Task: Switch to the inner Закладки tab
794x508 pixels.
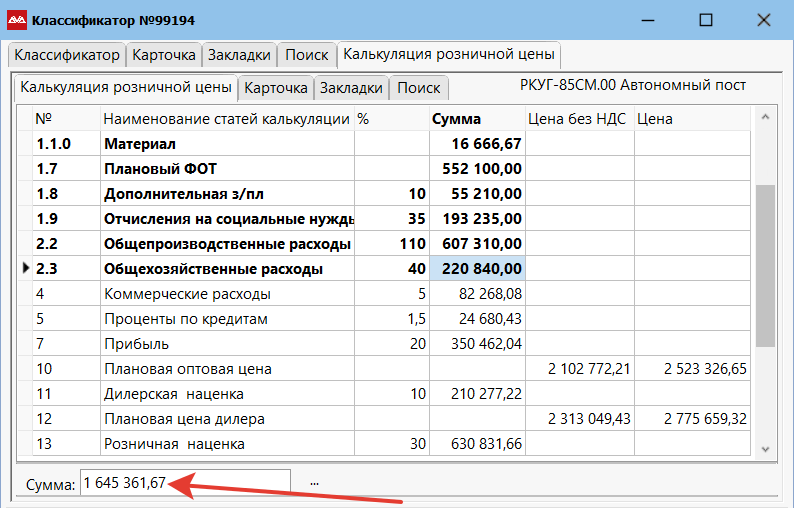Action: click(x=351, y=88)
